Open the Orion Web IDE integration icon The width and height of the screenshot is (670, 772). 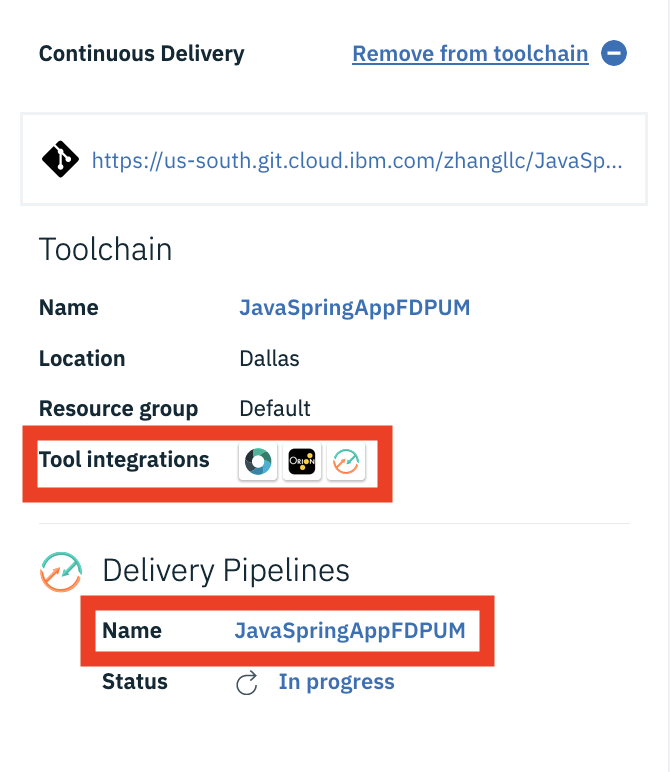click(302, 461)
